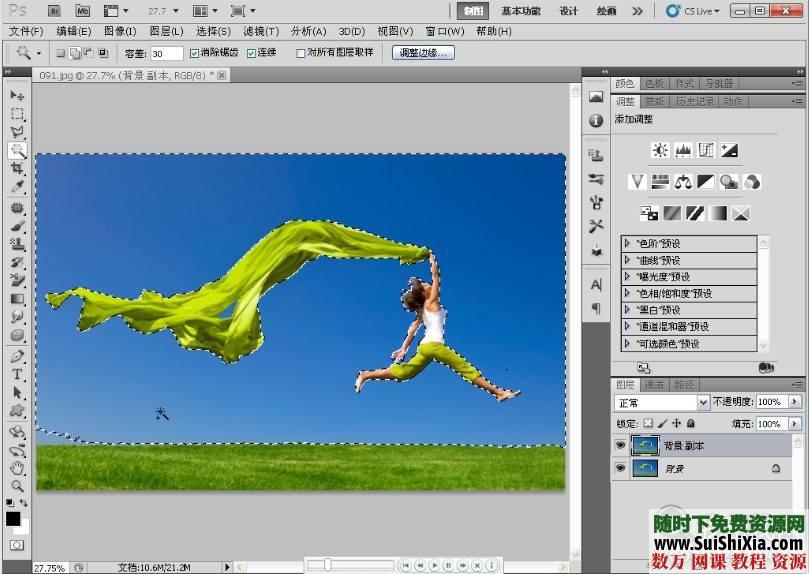Expand the "黑白" presets group
The width and height of the screenshot is (809, 574).
click(x=627, y=310)
